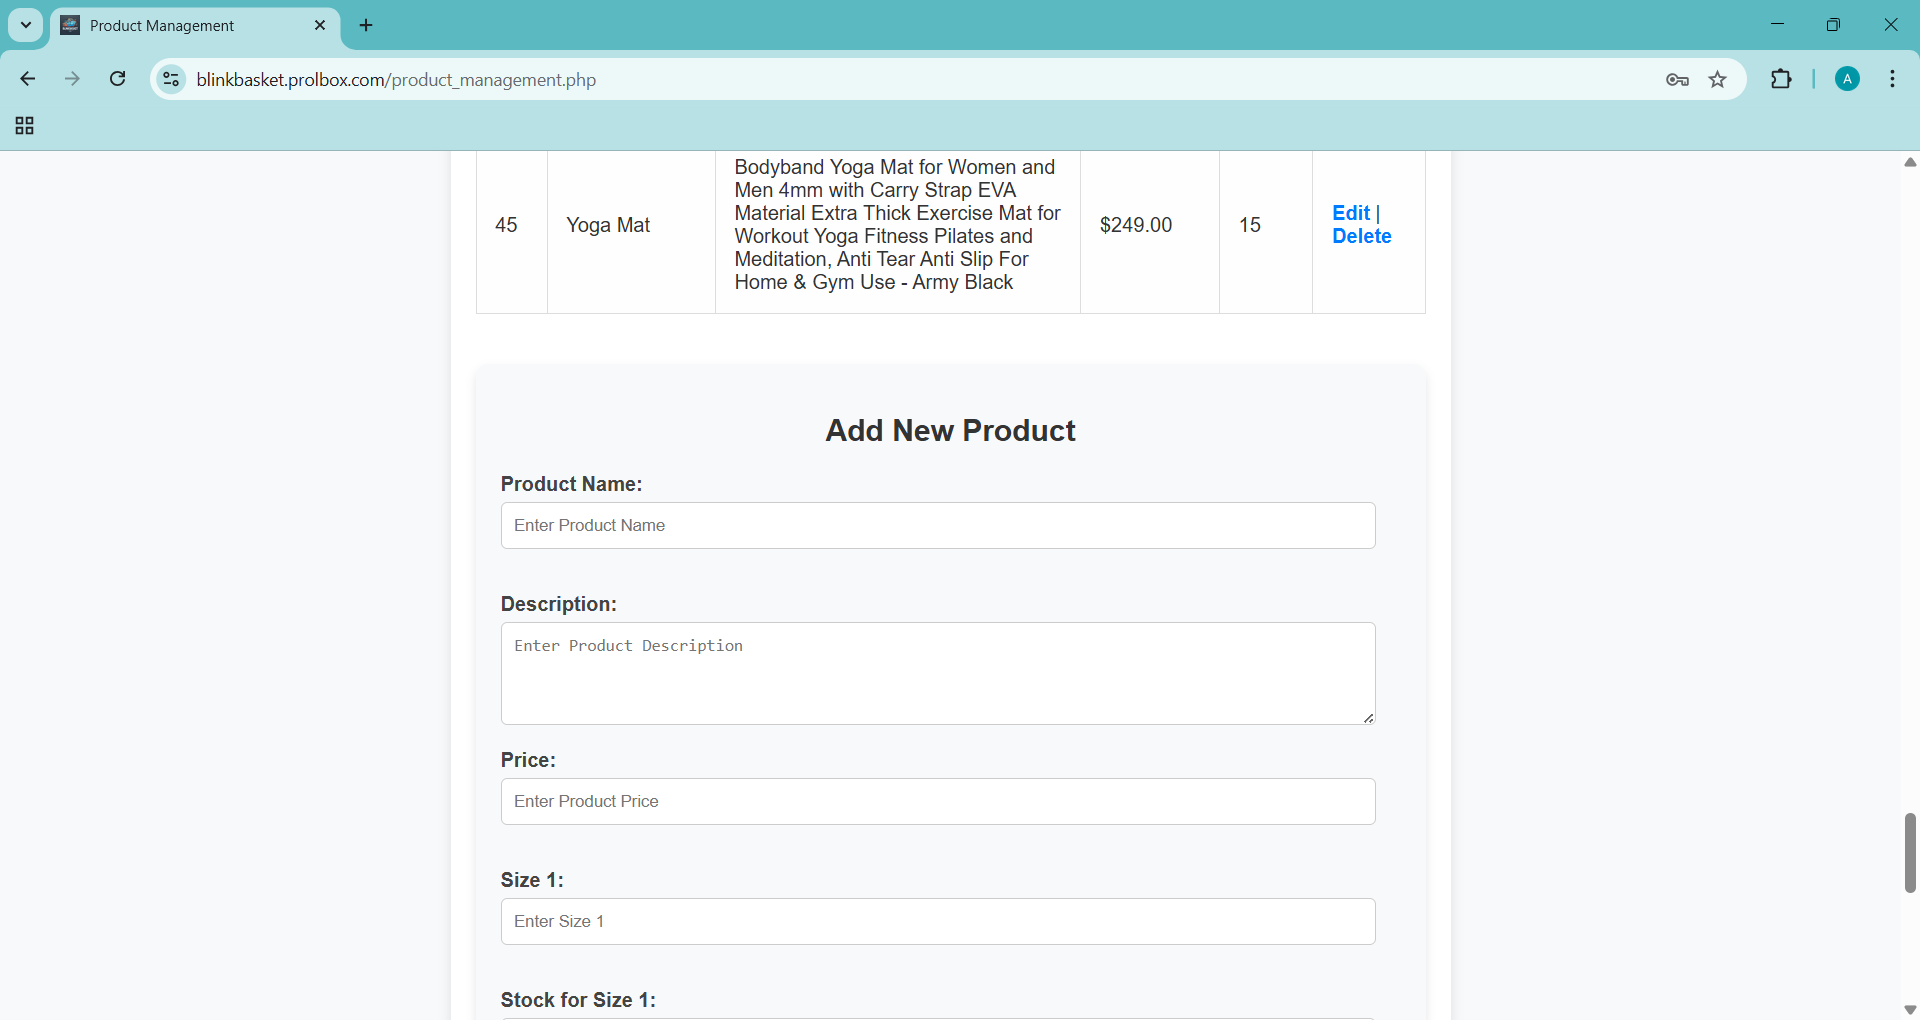Viewport: 1920px width, 1020px height.
Task: Open a new browser tab
Action: 366,26
